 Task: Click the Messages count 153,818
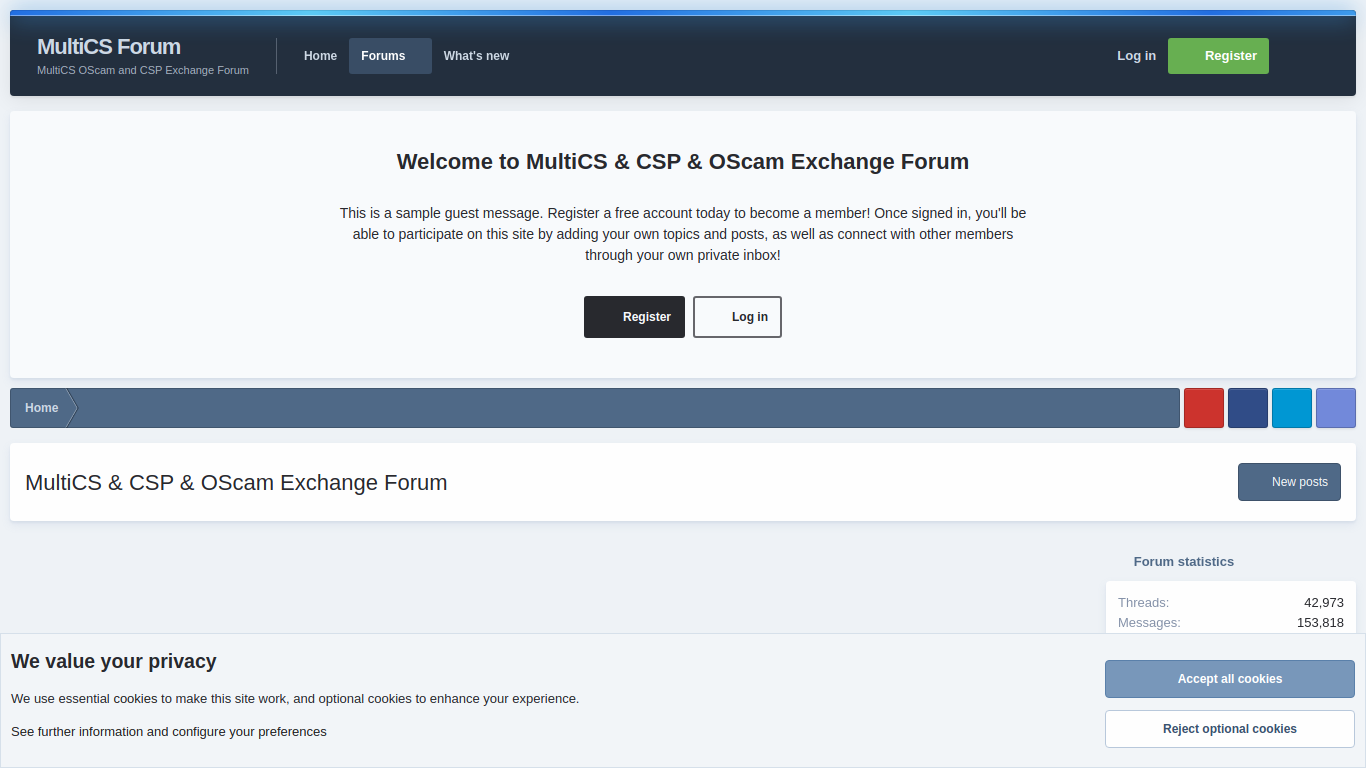[1320, 623]
